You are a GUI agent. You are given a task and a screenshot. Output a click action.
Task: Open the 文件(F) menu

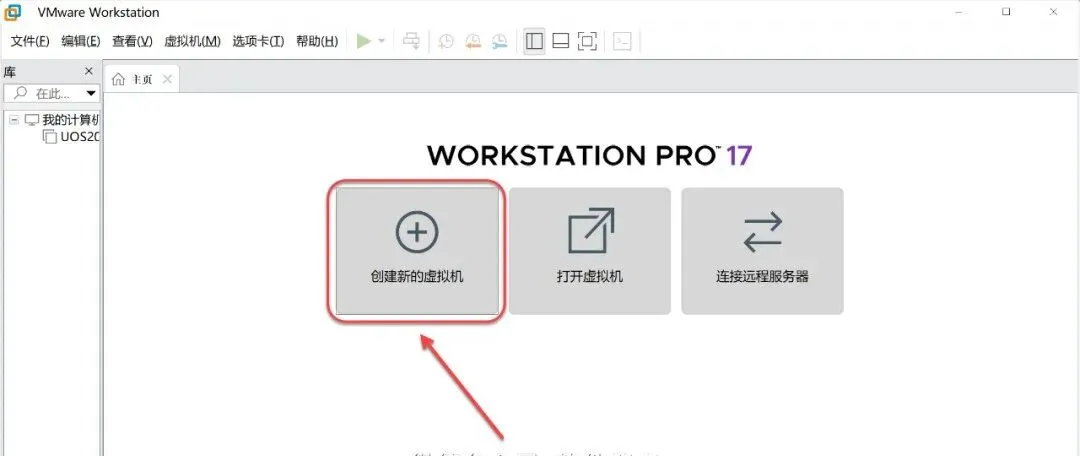[30, 41]
